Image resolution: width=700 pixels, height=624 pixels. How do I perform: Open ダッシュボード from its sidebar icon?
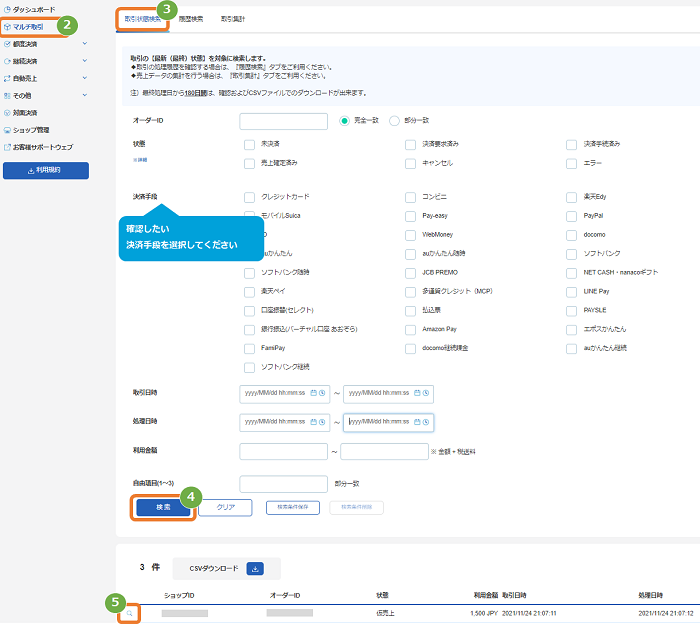click(7, 9)
